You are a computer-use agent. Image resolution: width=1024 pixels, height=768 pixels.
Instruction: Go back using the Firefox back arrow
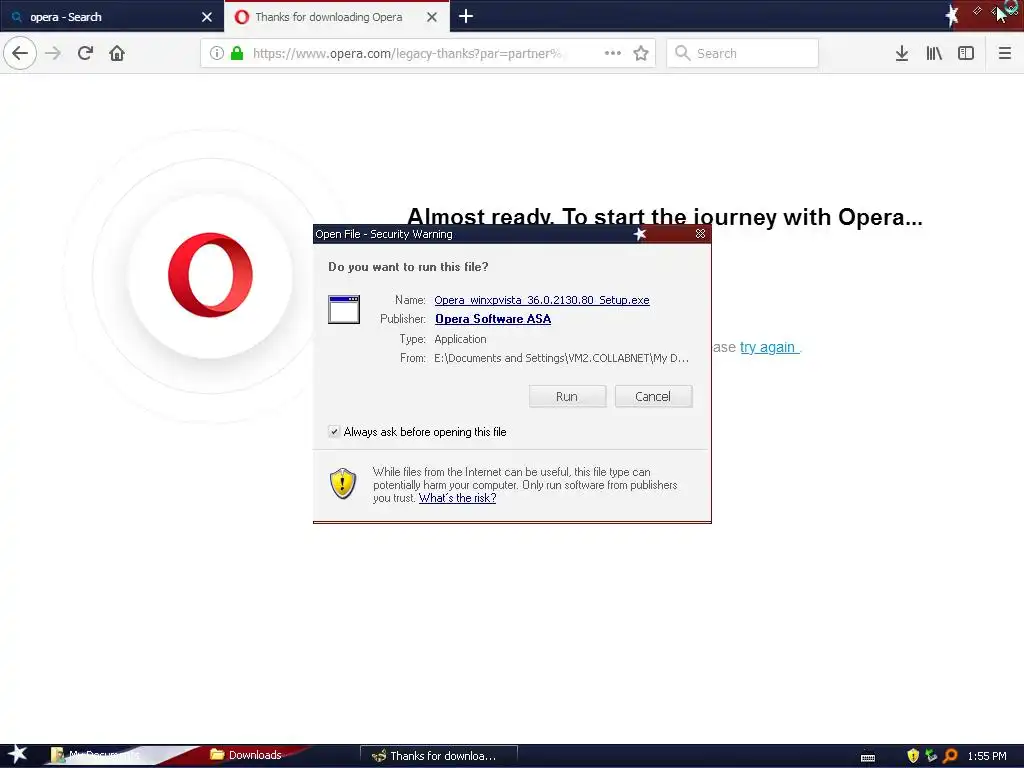pyautogui.click(x=20, y=53)
